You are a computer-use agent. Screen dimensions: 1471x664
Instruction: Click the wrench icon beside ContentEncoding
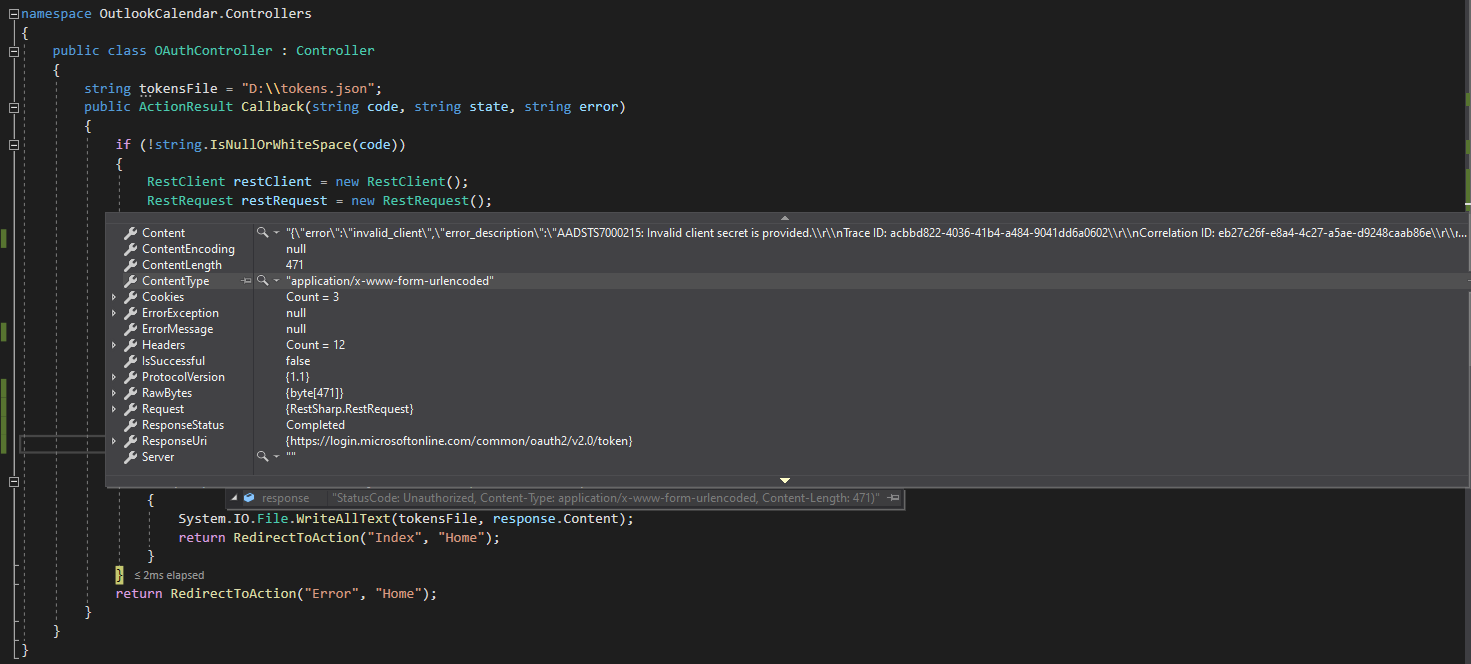[130, 249]
